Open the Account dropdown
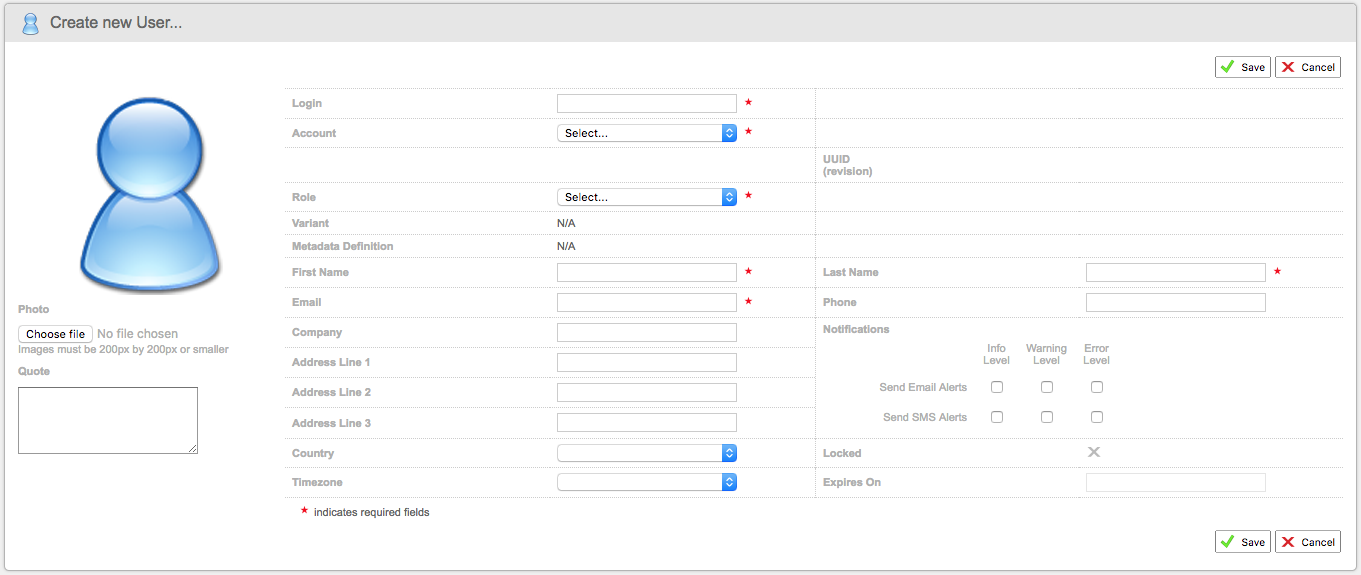 tap(646, 133)
